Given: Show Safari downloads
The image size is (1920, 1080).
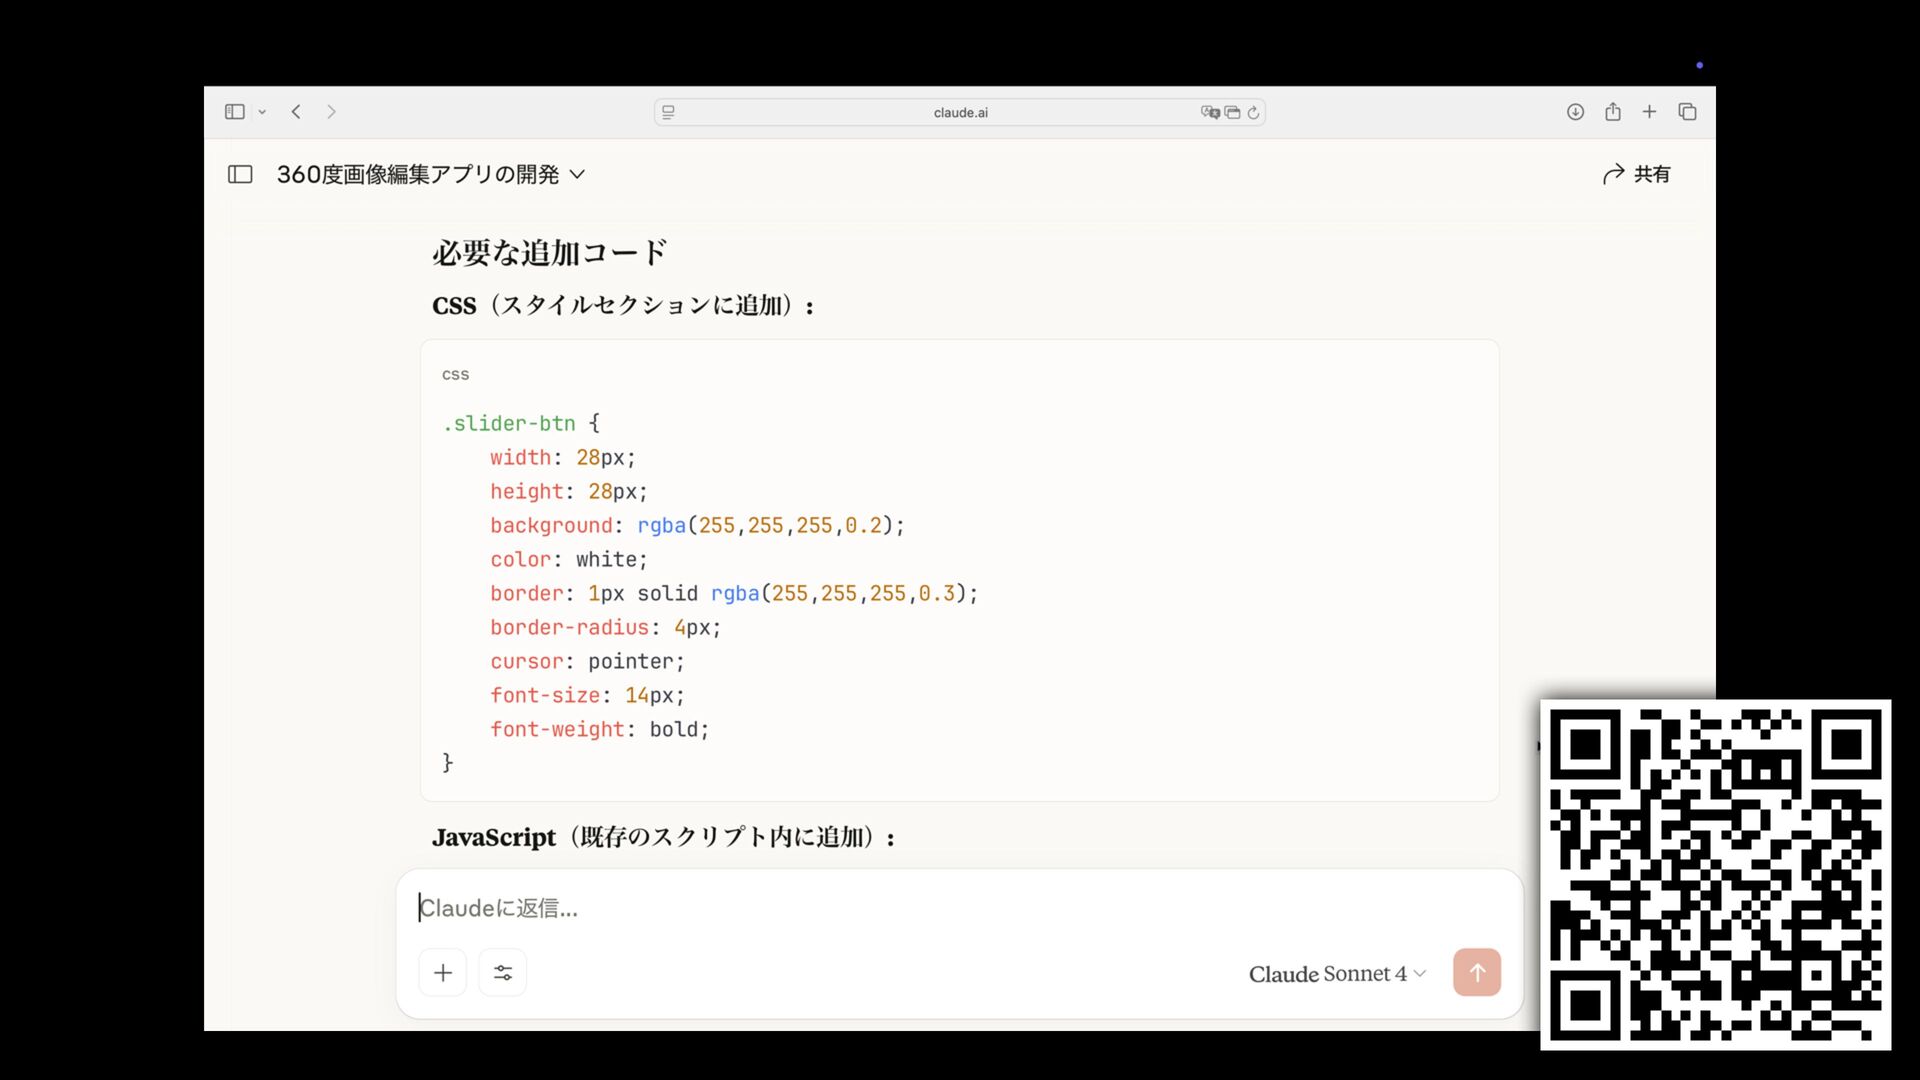Looking at the screenshot, I should (x=1575, y=112).
